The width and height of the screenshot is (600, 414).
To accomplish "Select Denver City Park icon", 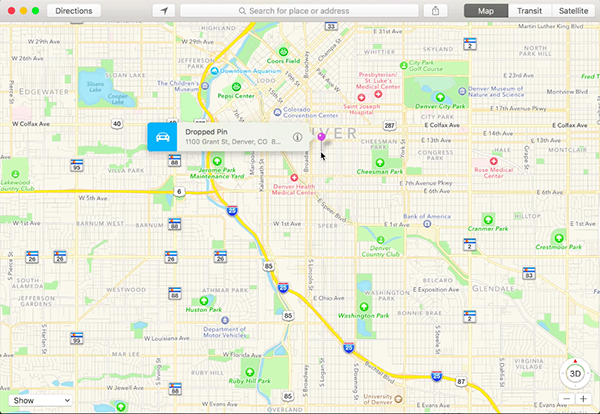I will (440, 97).
